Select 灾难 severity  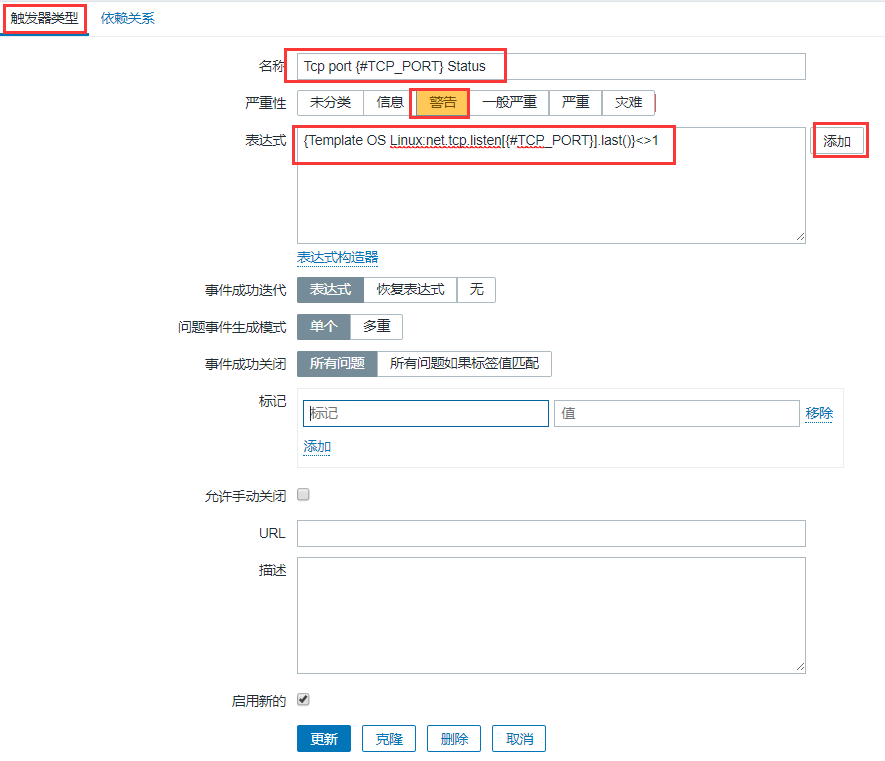tap(628, 102)
